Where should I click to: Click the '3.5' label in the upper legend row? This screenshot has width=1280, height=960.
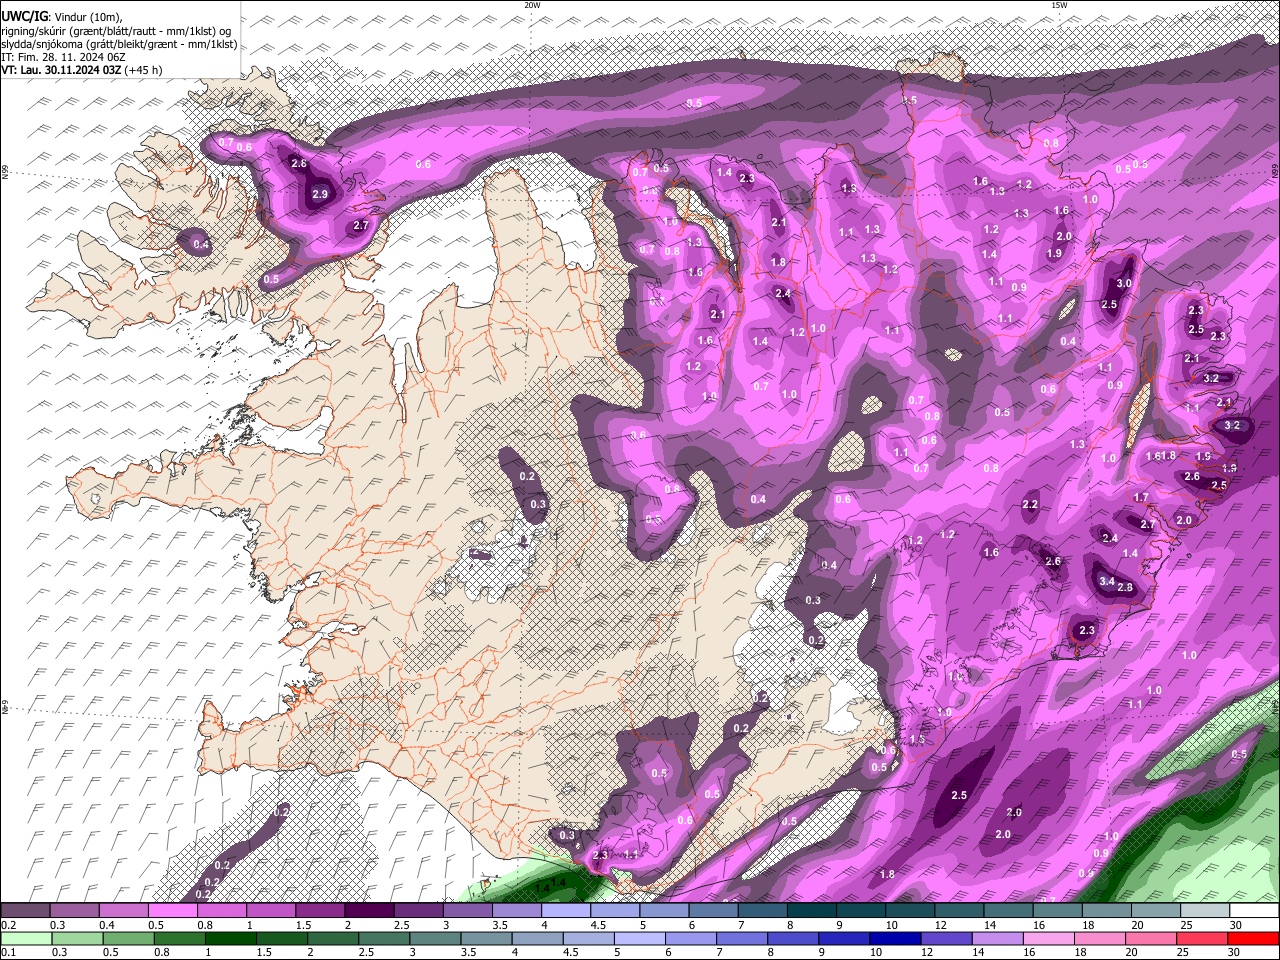coord(499,925)
